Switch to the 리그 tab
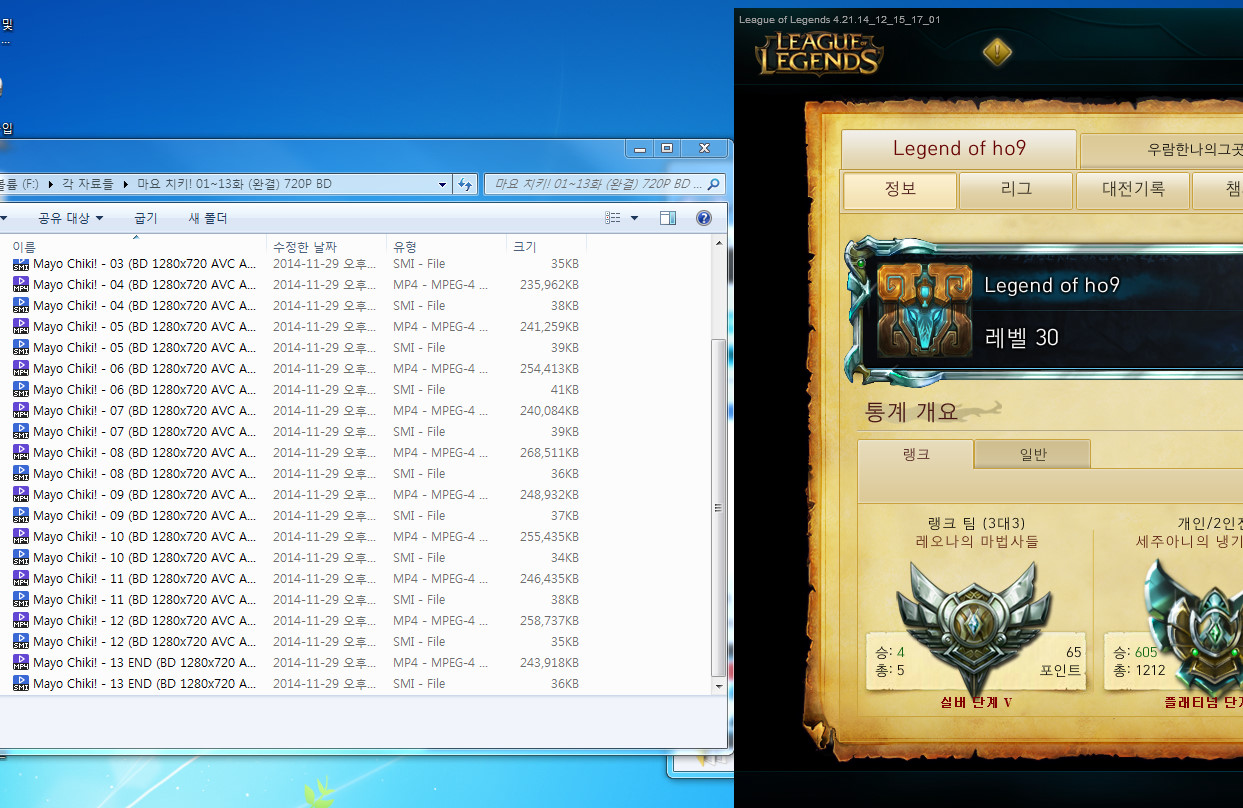Screen dimensions: 1243x808 pyautogui.click(x=1016, y=189)
